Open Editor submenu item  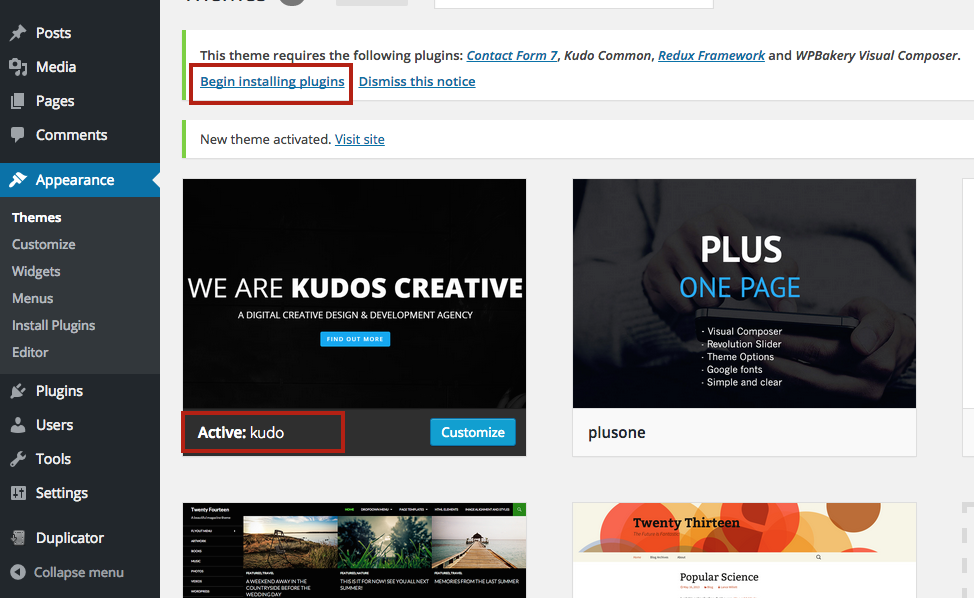pyautogui.click(x=30, y=353)
